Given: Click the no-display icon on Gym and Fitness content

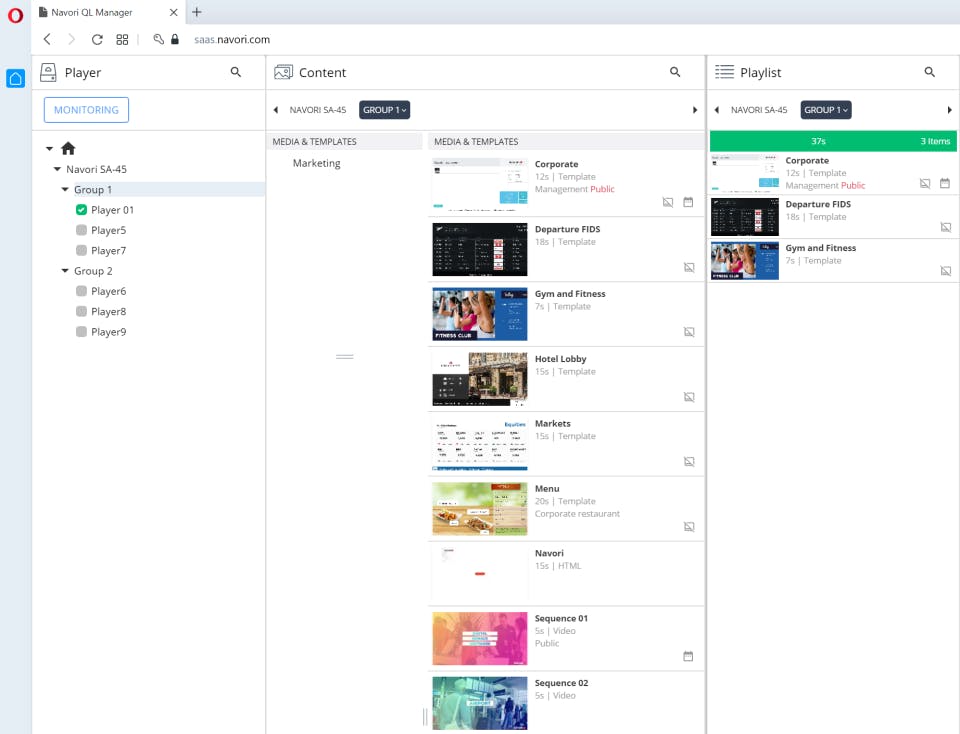Looking at the screenshot, I should point(689,332).
